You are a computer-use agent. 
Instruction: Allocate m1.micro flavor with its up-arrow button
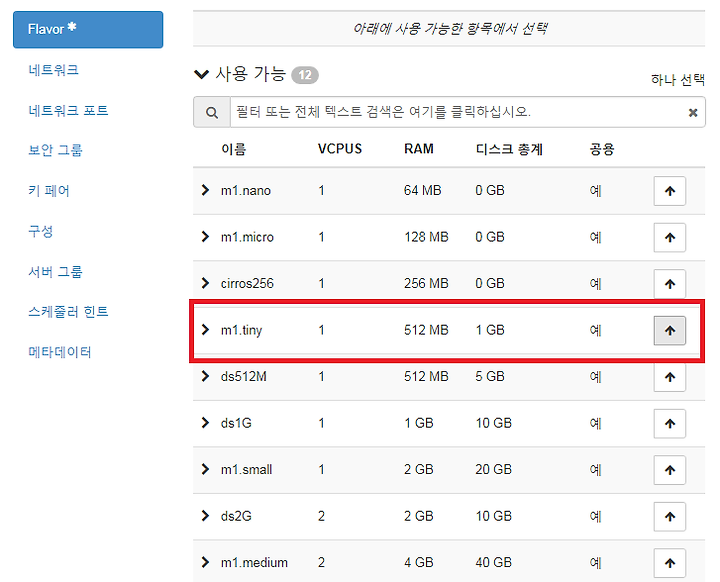click(x=669, y=237)
